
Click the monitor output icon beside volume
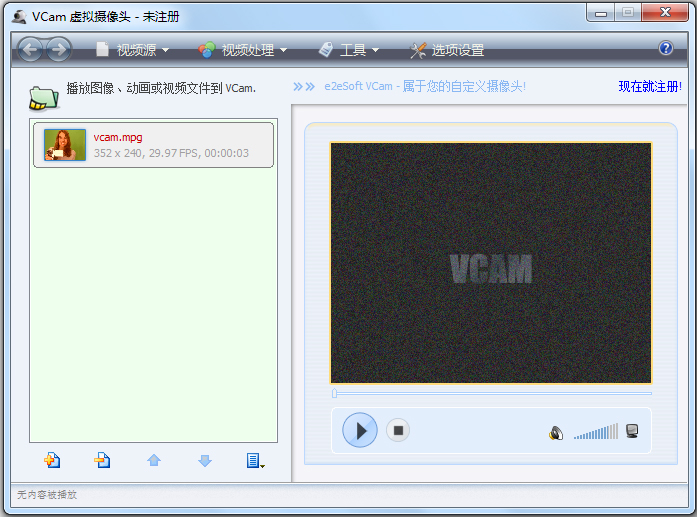tap(632, 432)
